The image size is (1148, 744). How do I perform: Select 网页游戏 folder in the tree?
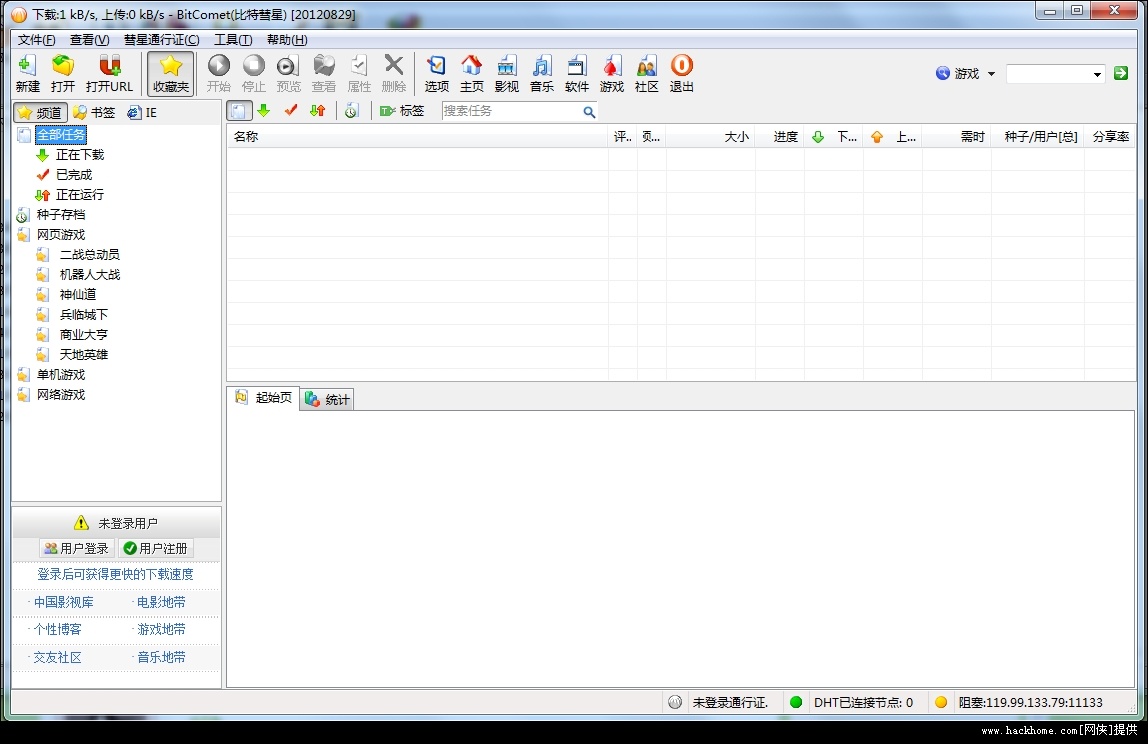[x=61, y=234]
